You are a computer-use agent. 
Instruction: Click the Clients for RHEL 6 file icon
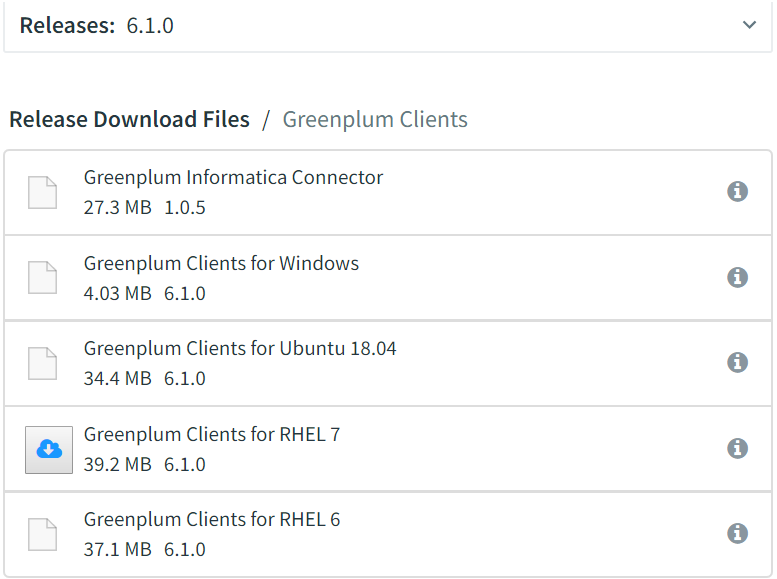pyautogui.click(x=42, y=534)
